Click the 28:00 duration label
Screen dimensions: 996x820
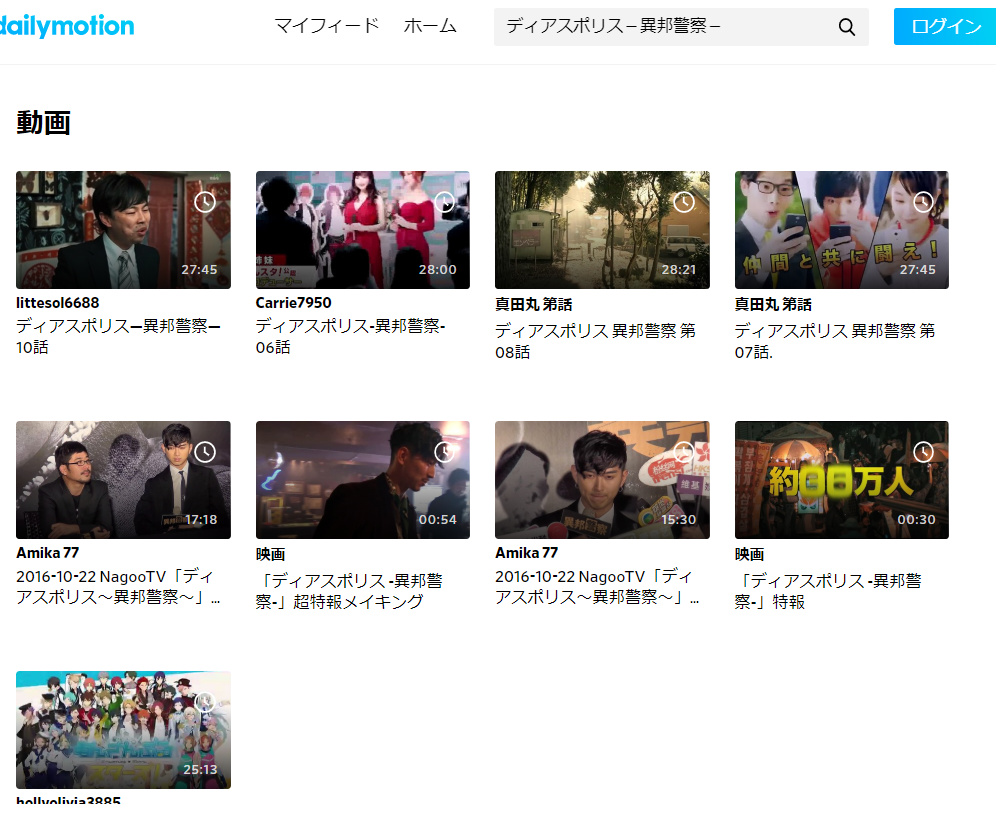pyautogui.click(x=438, y=270)
